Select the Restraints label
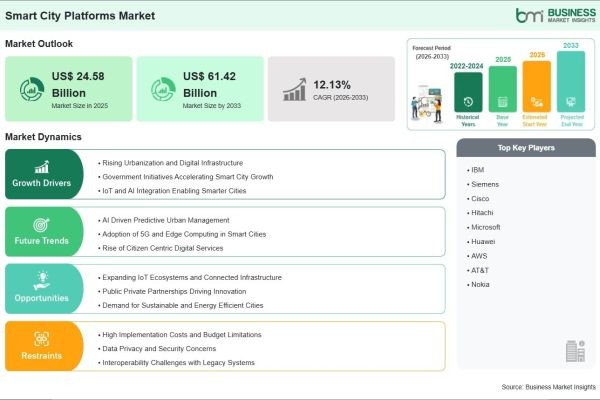Screen dimensions: 600x400 click(42, 356)
